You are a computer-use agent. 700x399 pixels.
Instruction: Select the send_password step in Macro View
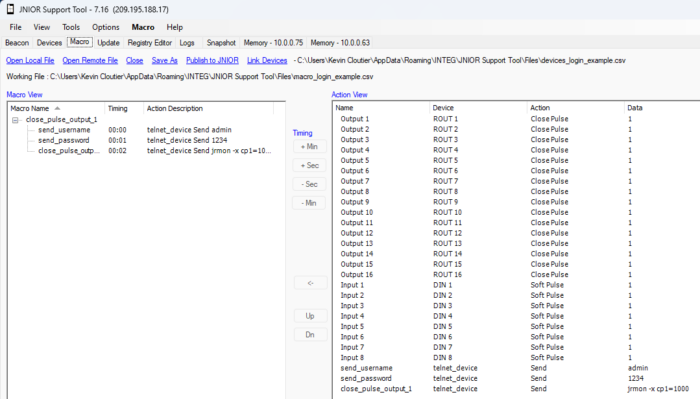pos(64,140)
